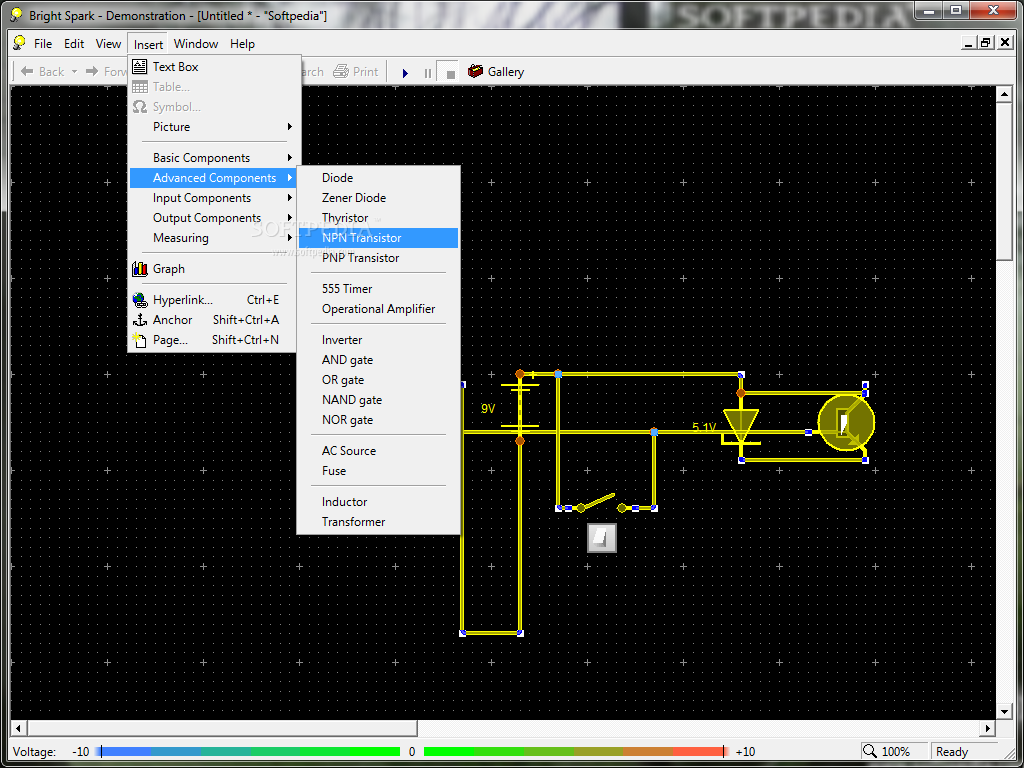Insert a Transformer
Image resolution: width=1024 pixels, height=768 pixels.
378,522
